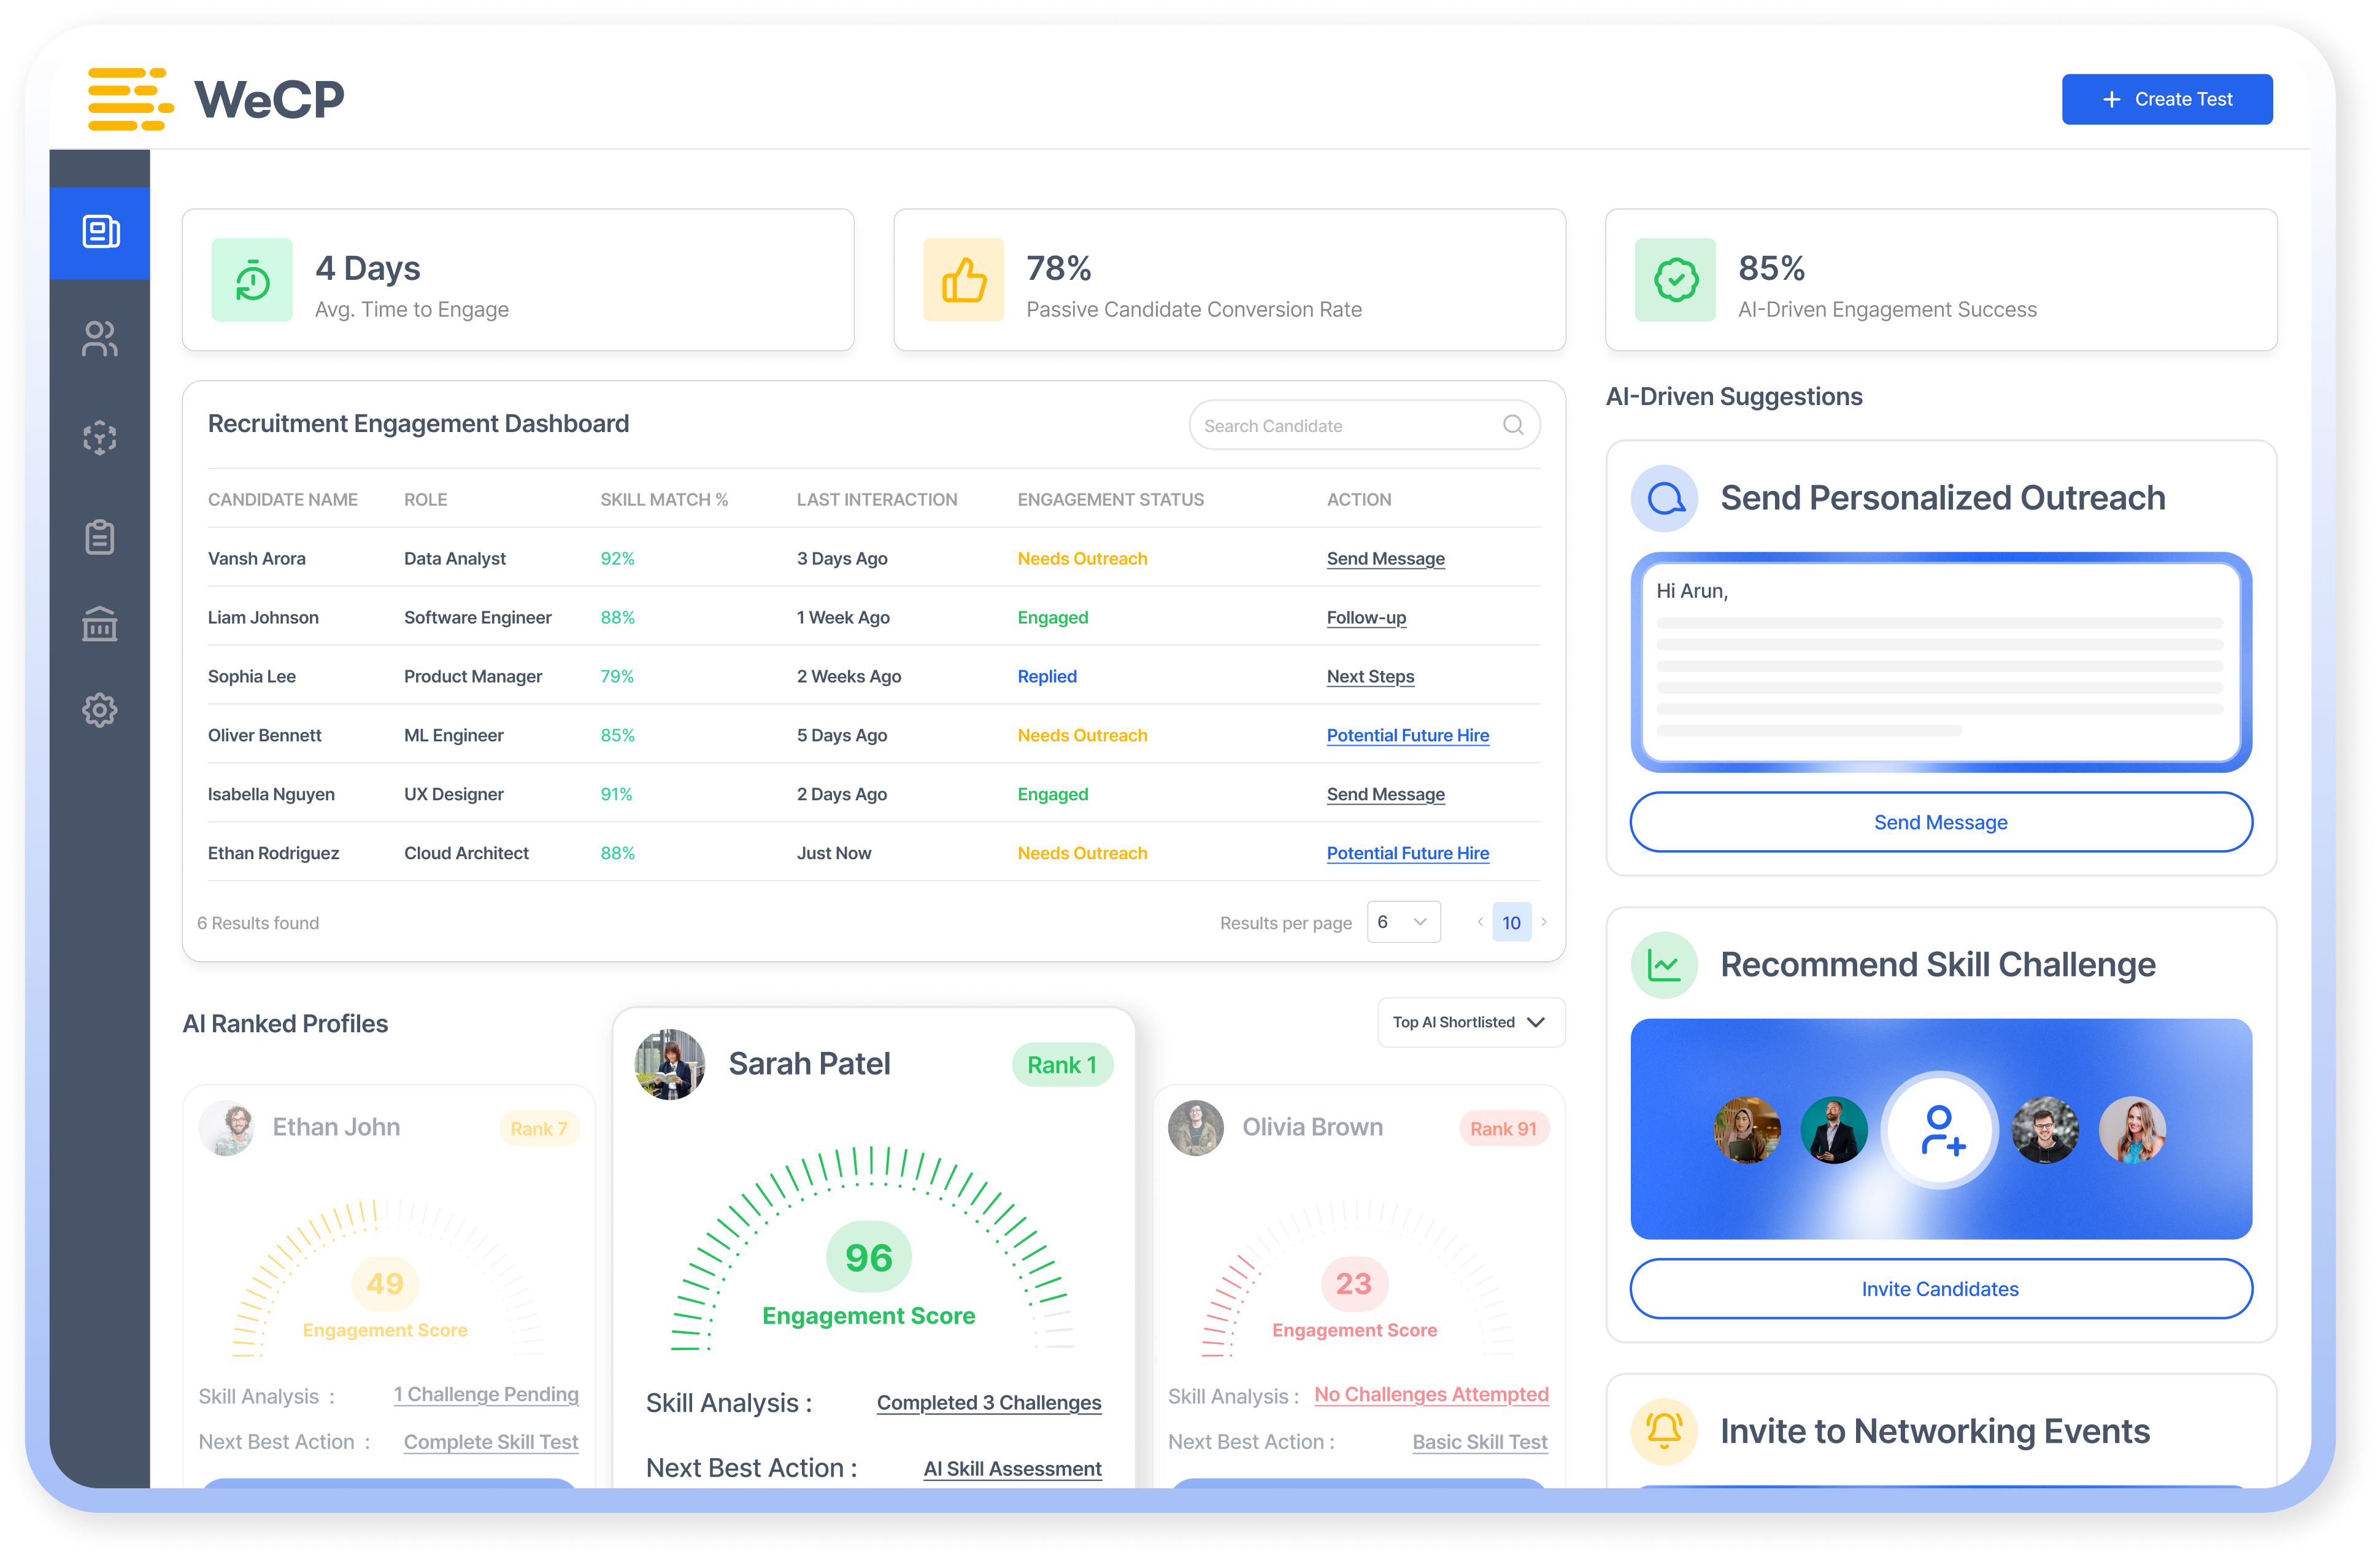This screenshot has height=1557, width=2380.
Task: Click the Last Interaction column header
Action: pos(877,499)
